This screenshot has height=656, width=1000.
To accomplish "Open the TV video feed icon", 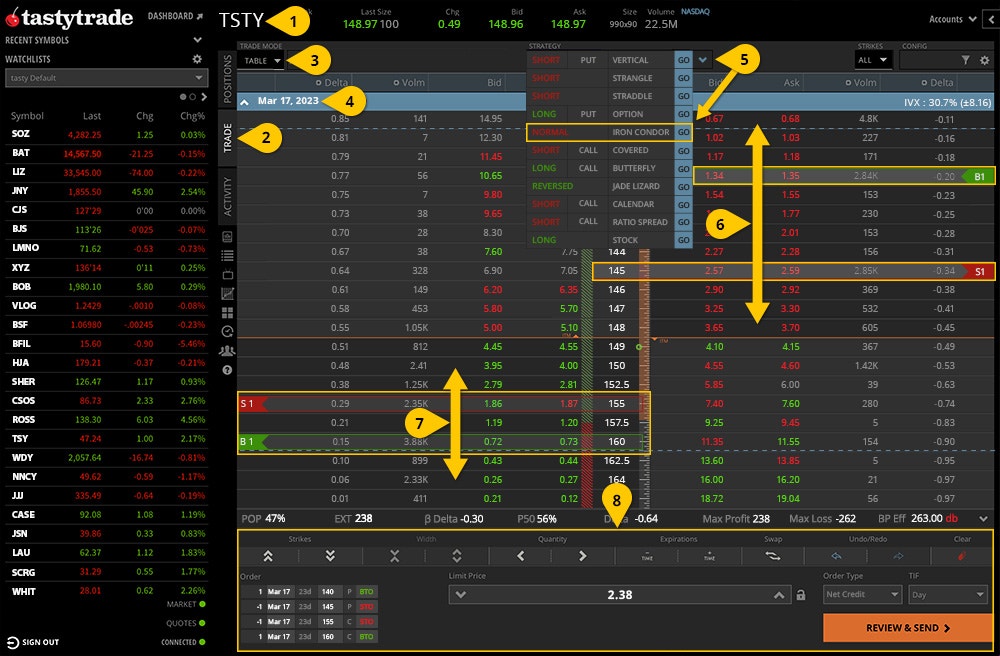I will click(227, 275).
